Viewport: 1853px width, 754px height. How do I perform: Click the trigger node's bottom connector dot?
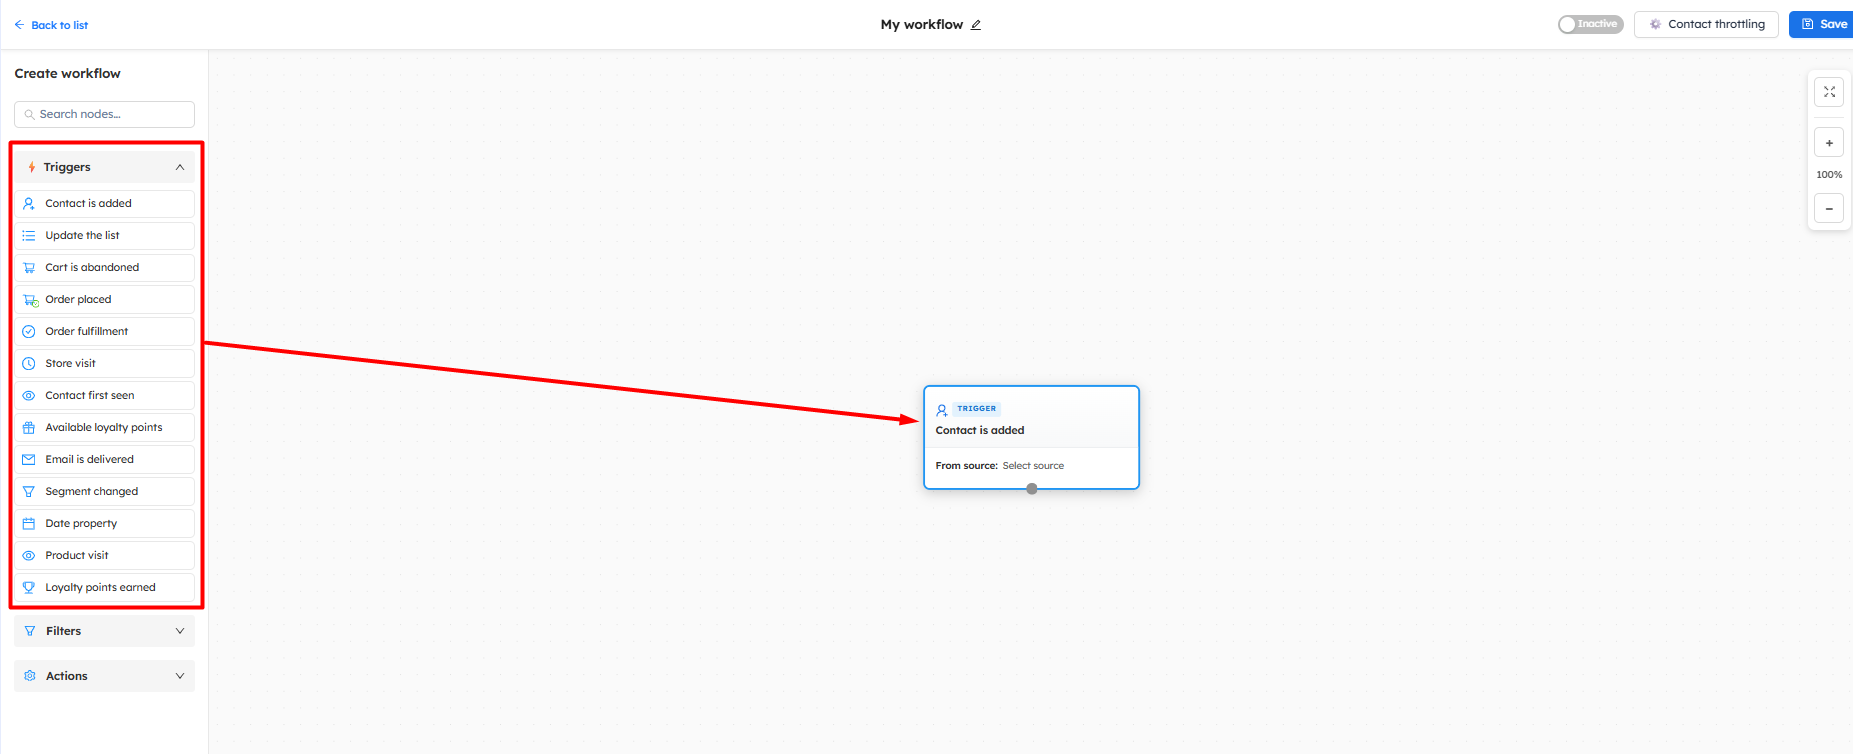[1032, 489]
